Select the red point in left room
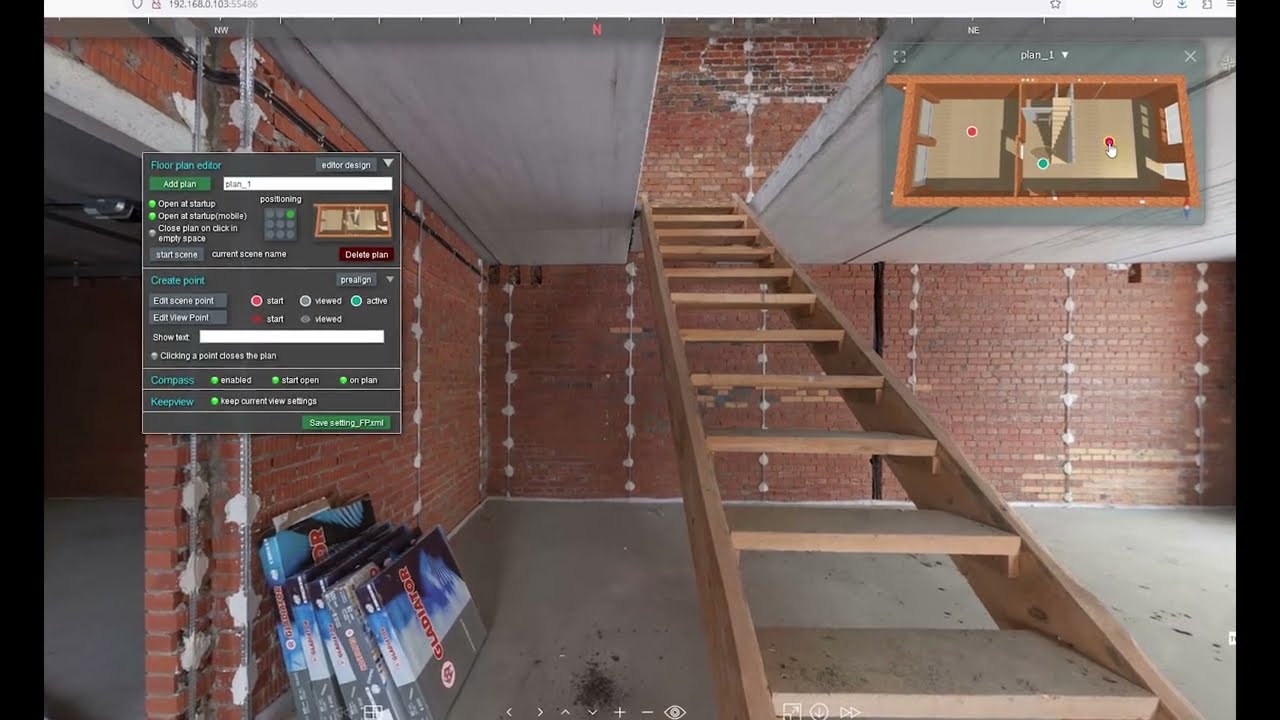The image size is (1280, 720). click(x=972, y=131)
